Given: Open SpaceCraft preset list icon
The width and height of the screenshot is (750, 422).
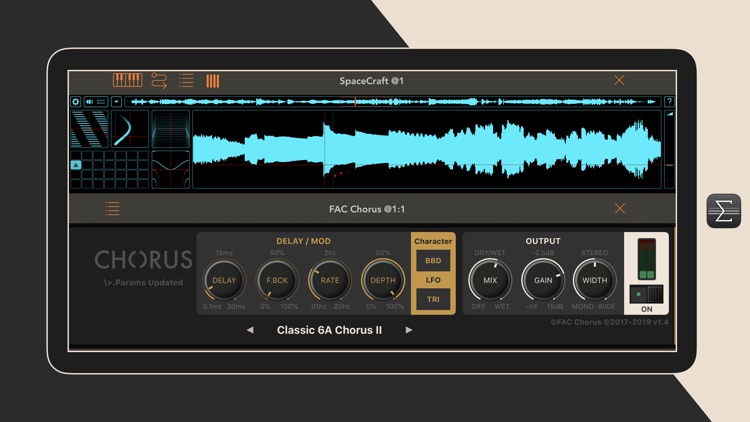Looking at the screenshot, I should [186, 80].
